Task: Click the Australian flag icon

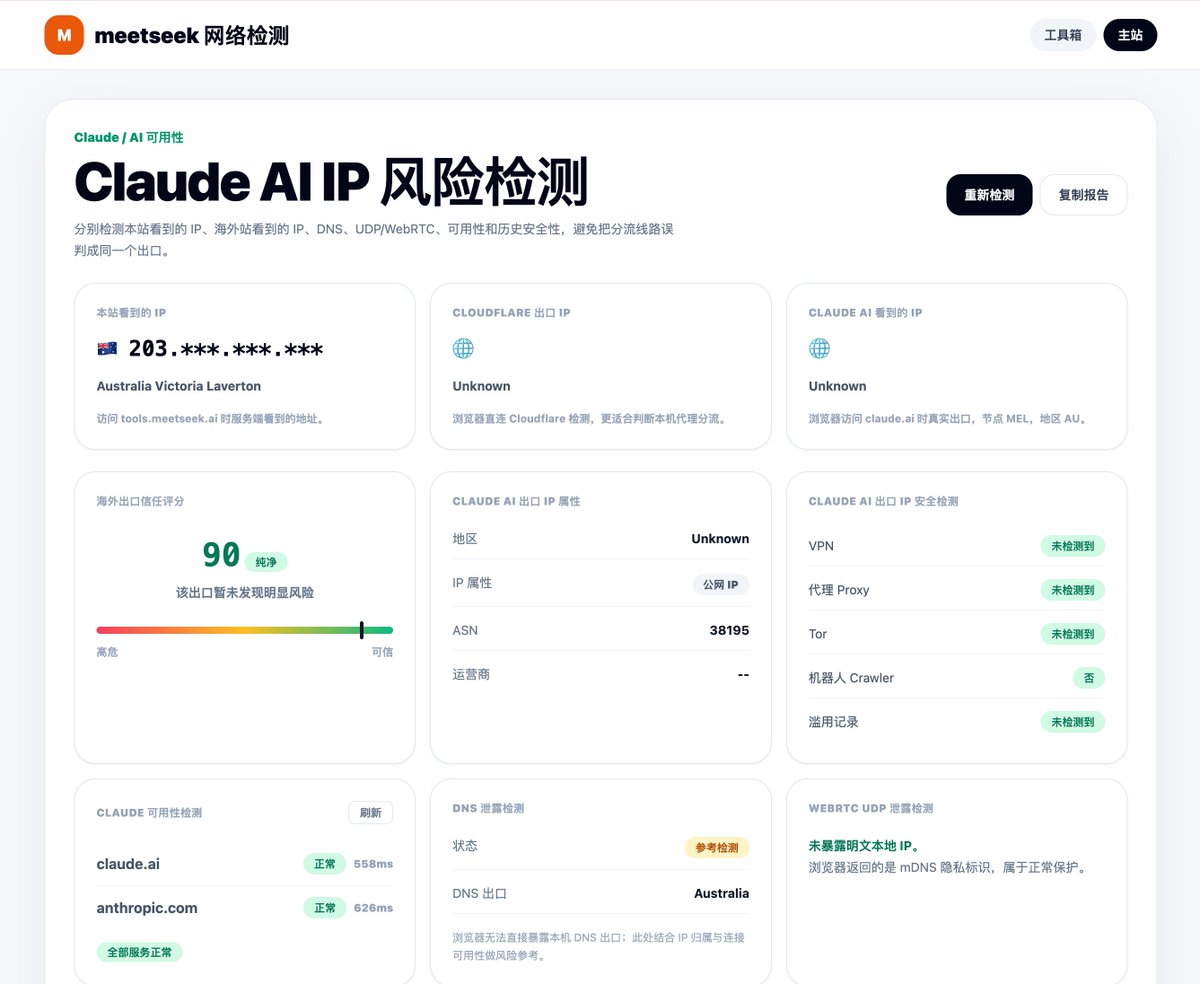Action: (107, 349)
